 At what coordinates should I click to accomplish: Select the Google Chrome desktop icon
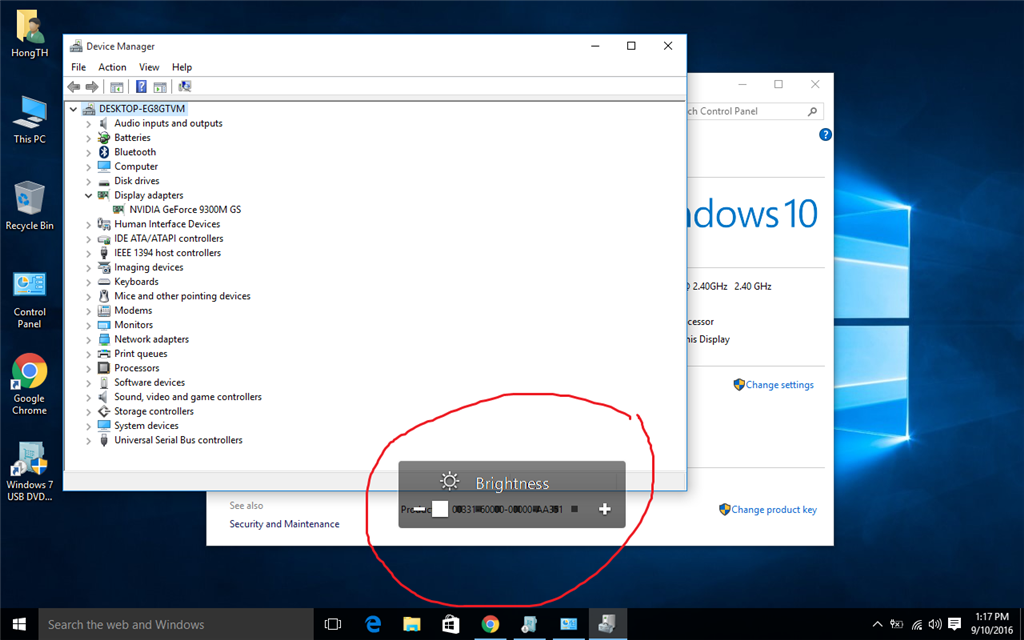[x=29, y=385]
